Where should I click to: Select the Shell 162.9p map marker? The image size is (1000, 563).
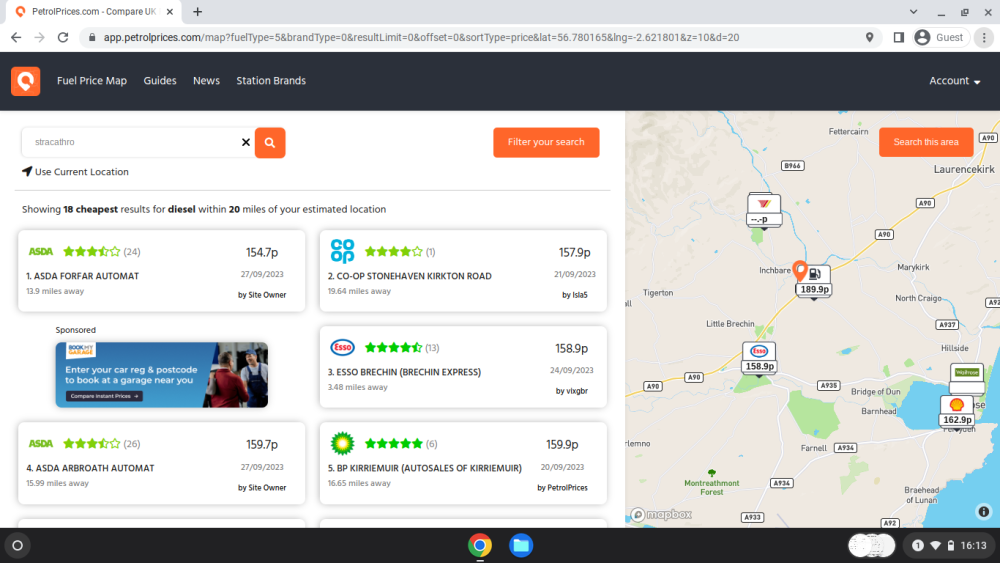click(x=957, y=411)
